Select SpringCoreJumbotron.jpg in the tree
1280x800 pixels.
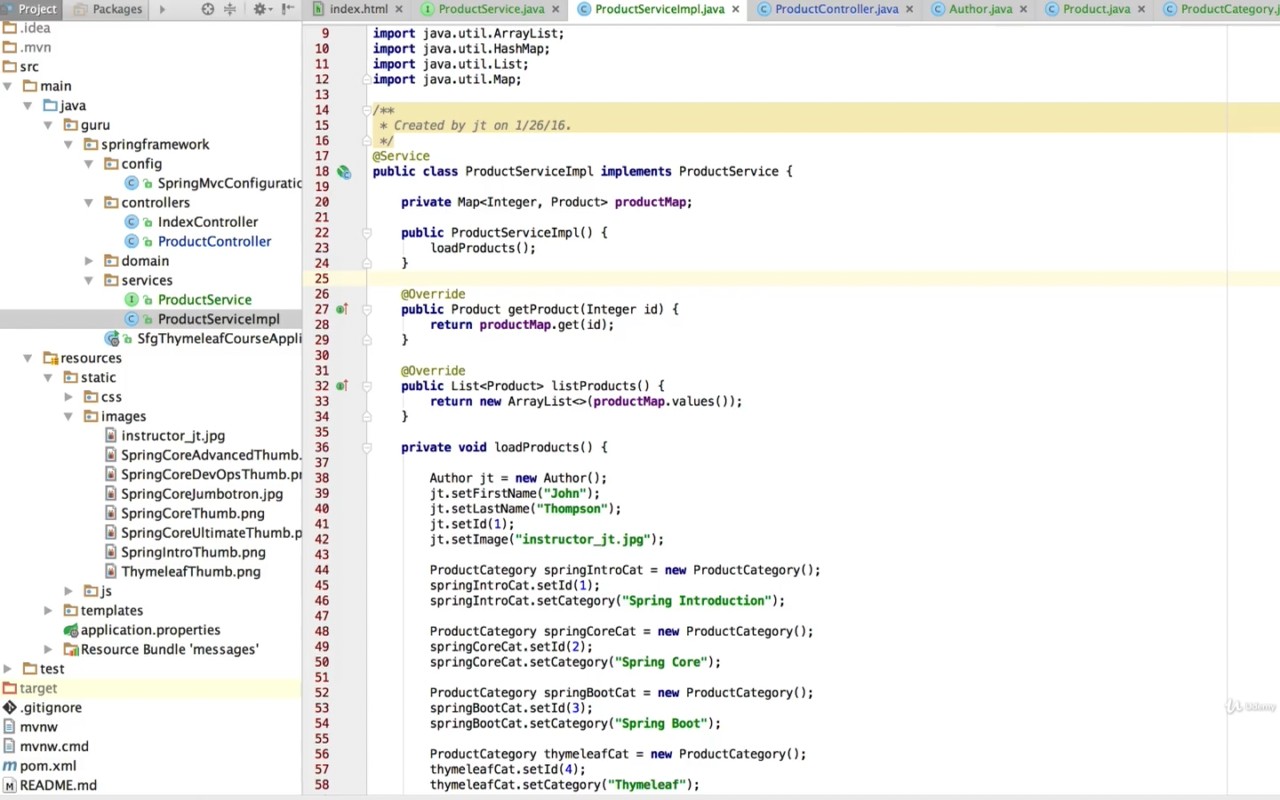202,494
